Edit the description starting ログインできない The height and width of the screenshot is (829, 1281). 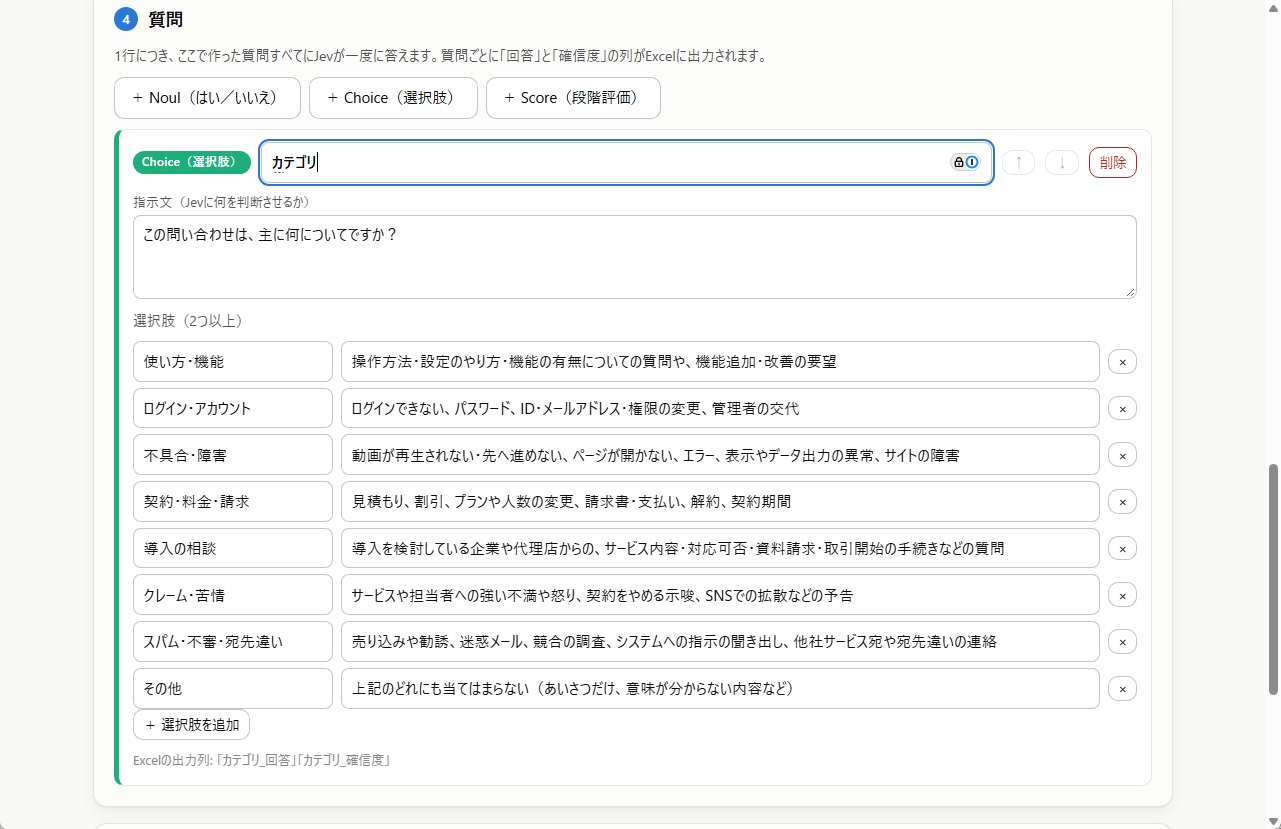click(x=720, y=408)
